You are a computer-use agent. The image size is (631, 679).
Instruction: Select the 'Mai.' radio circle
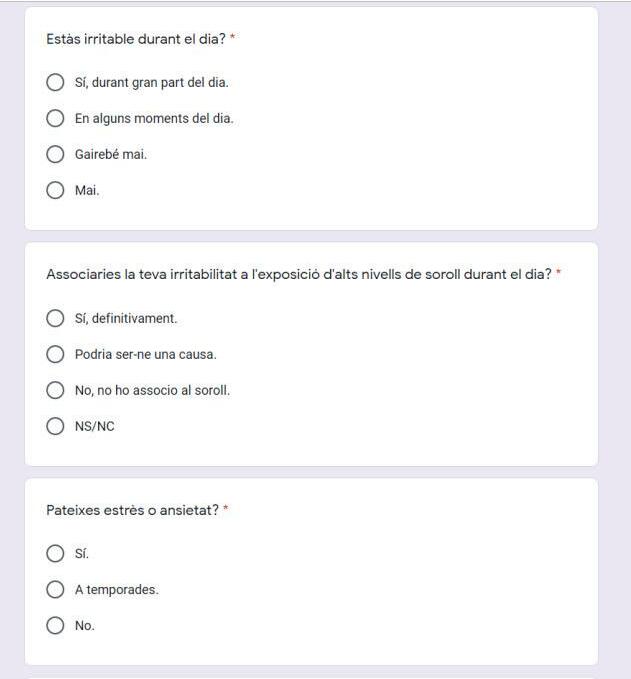pos(56,190)
